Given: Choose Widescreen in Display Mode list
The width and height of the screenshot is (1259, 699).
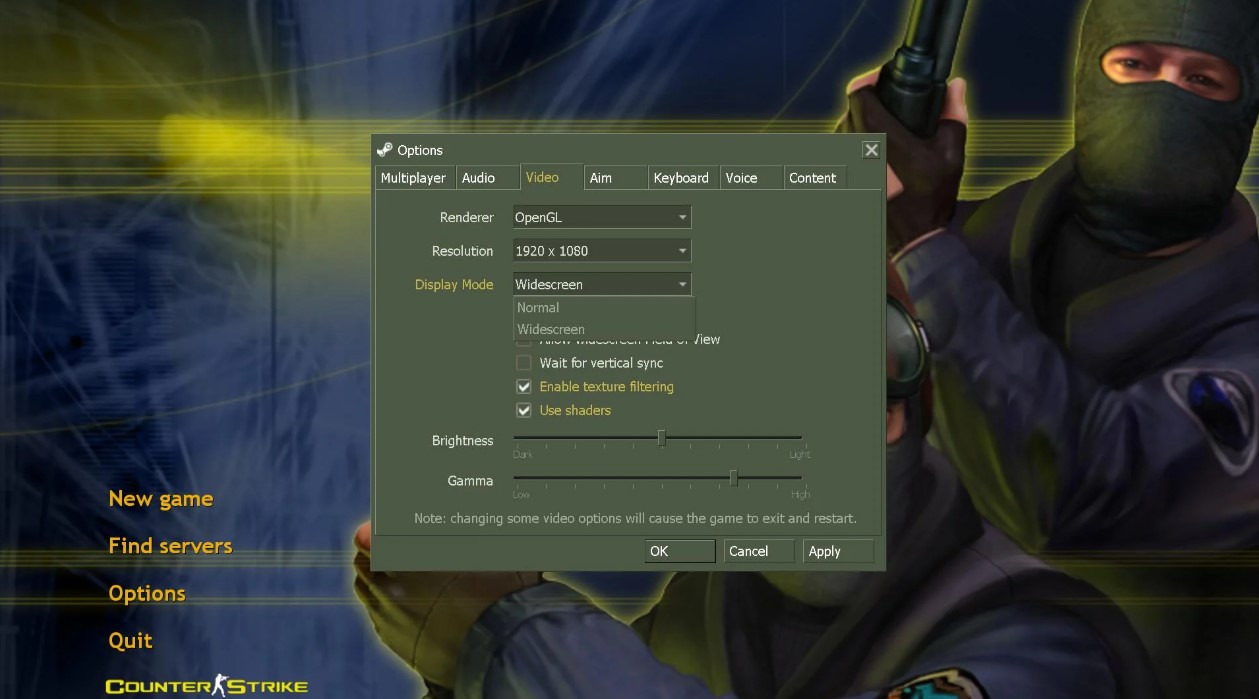Looking at the screenshot, I should [603, 329].
